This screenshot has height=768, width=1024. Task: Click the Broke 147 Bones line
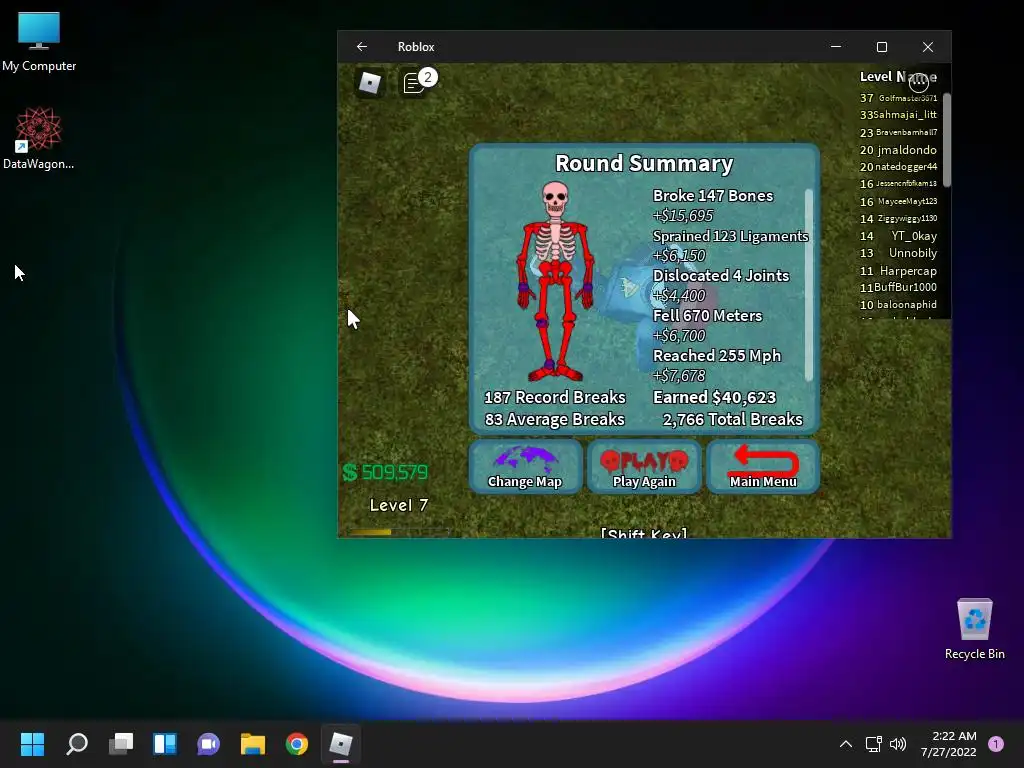[x=713, y=195]
